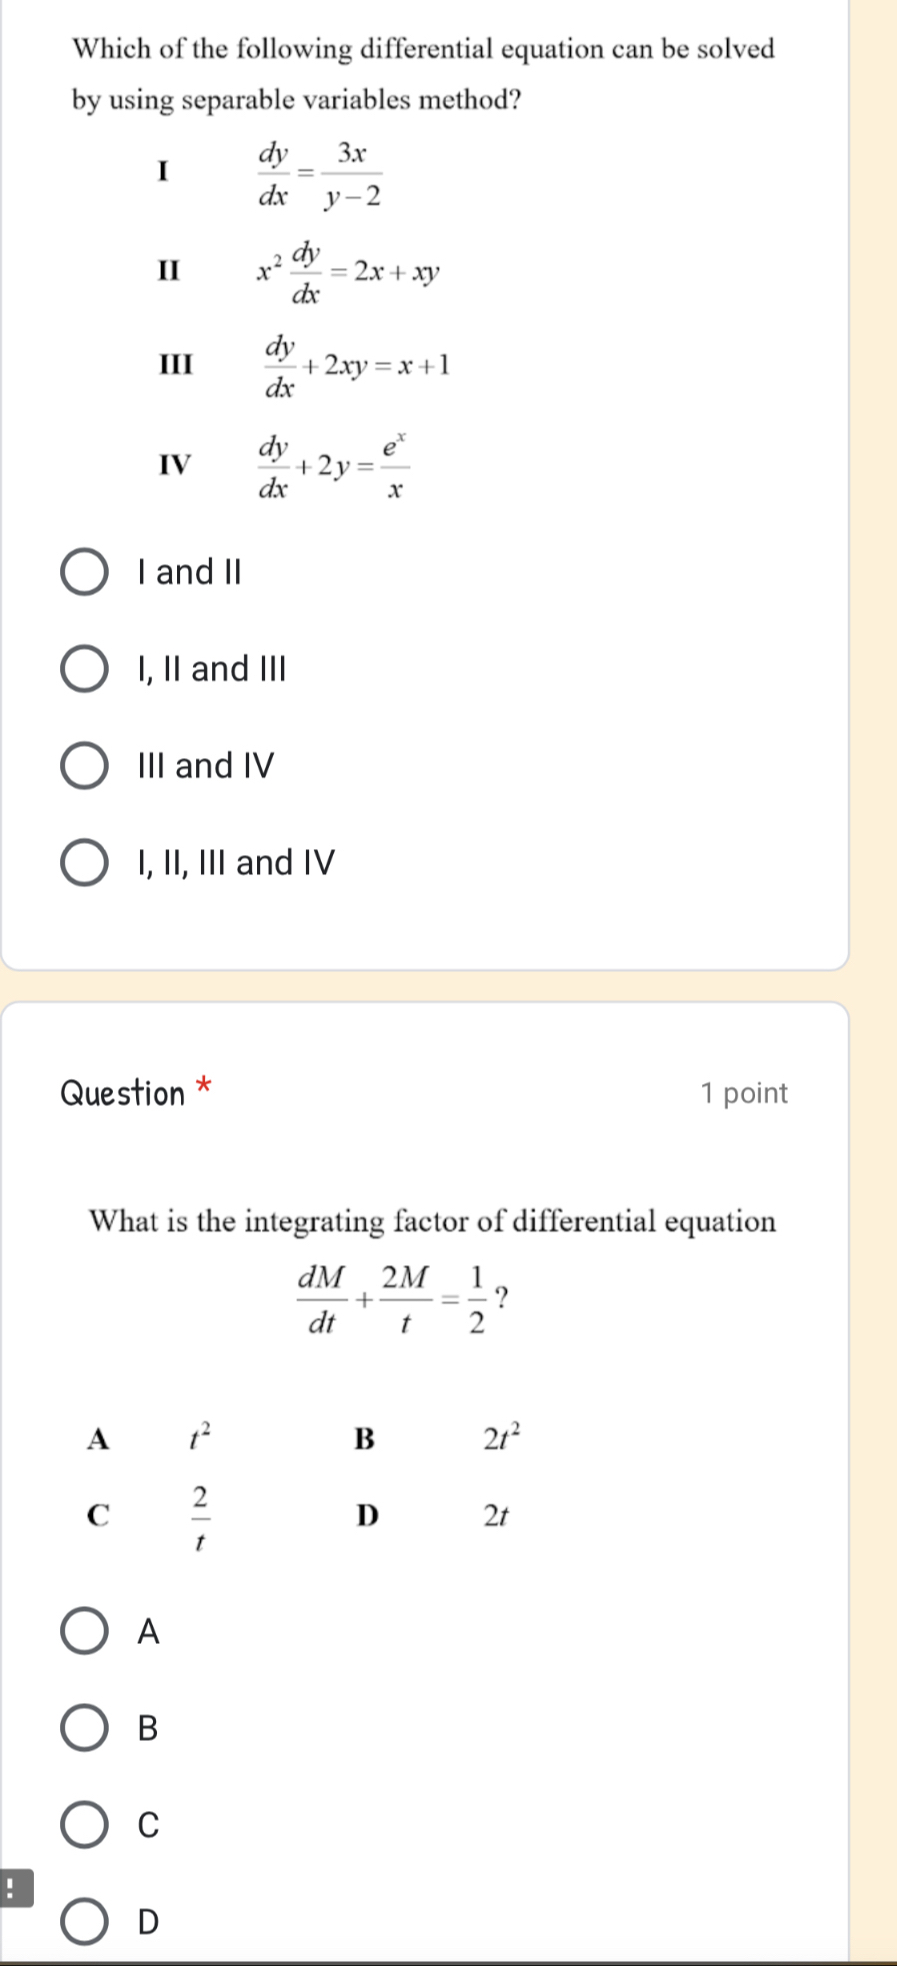The width and height of the screenshot is (897, 1966).
Task: Click the dM/dt integrating factor equation
Action: 403,1299
